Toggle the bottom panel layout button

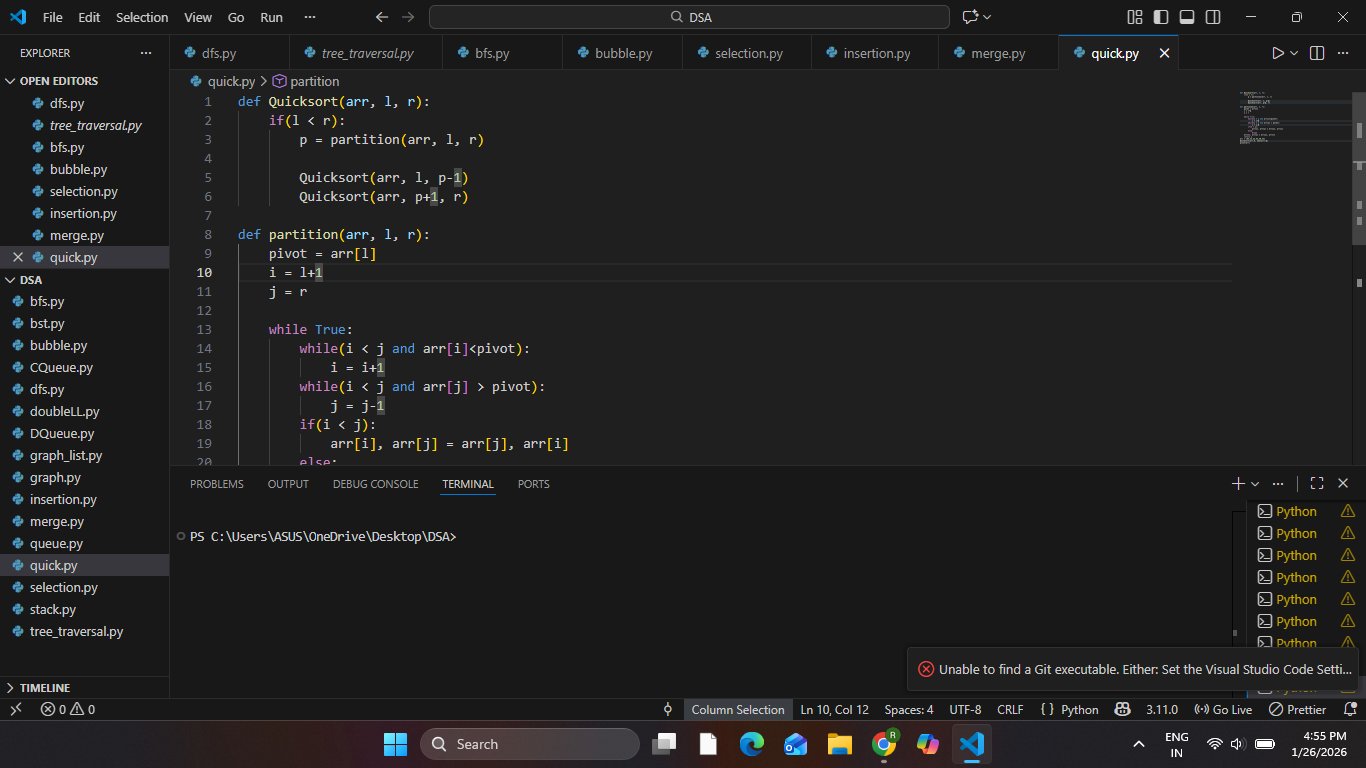click(x=1187, y=17)
